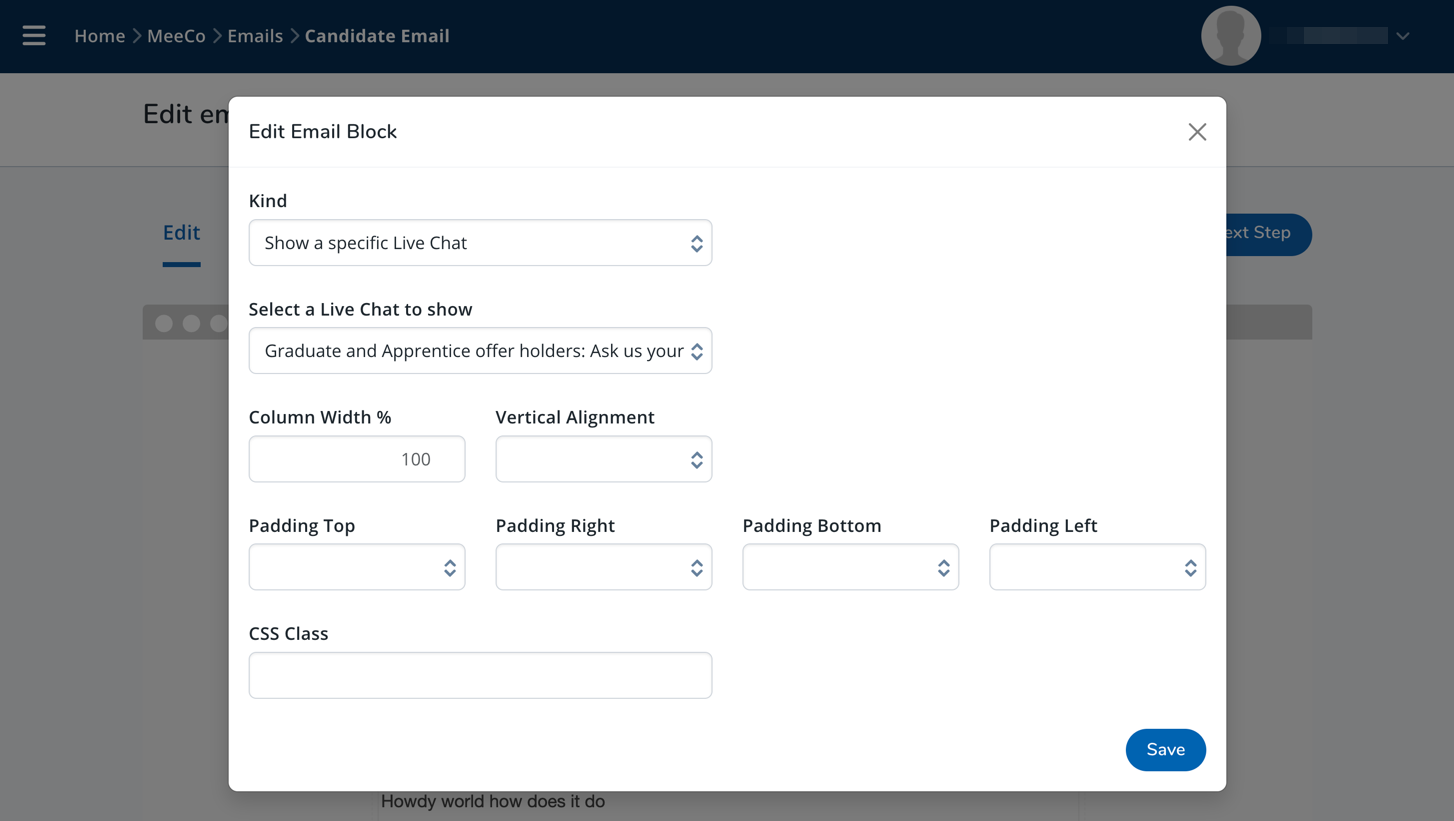The height and width of the screenshot is (821, 1454).
Task: Expand the user account chevron menu
Action: pyautogui.click(x=1403, y=36)
